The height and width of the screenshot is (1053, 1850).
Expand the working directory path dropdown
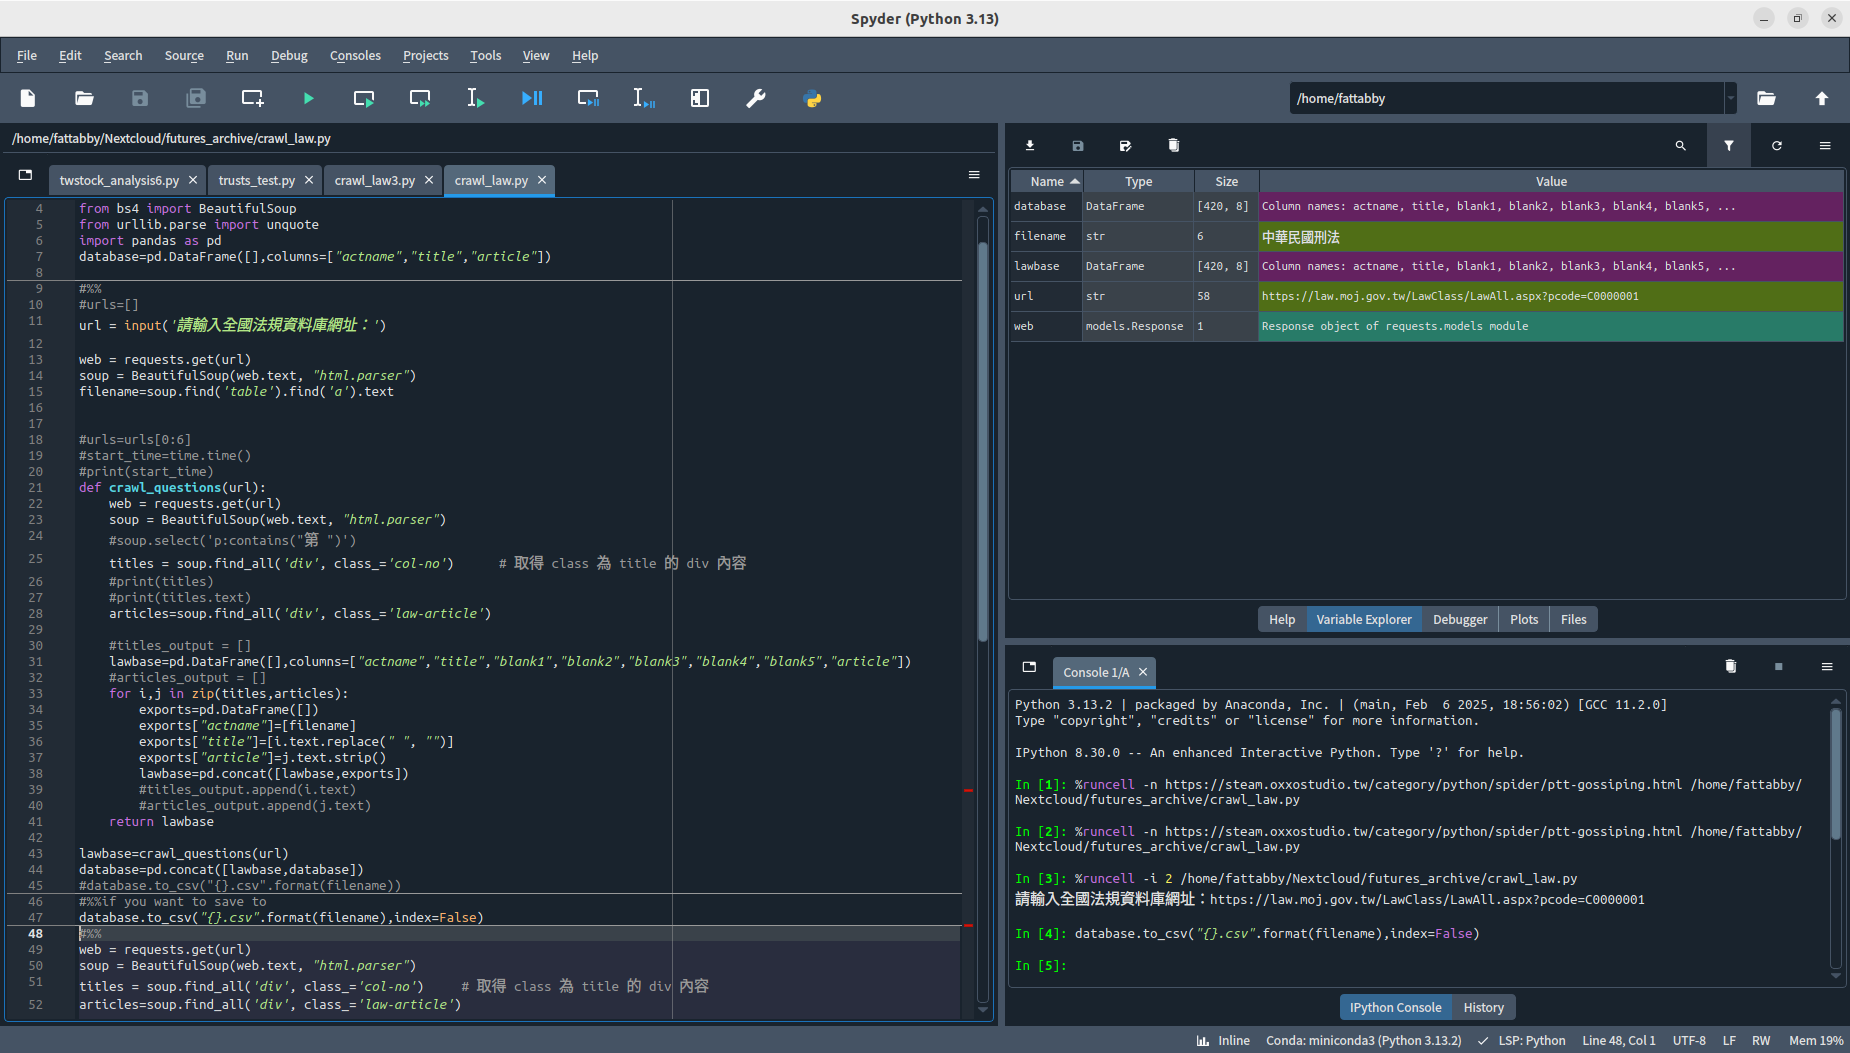pyautogui.click(x=1730, y=98)
